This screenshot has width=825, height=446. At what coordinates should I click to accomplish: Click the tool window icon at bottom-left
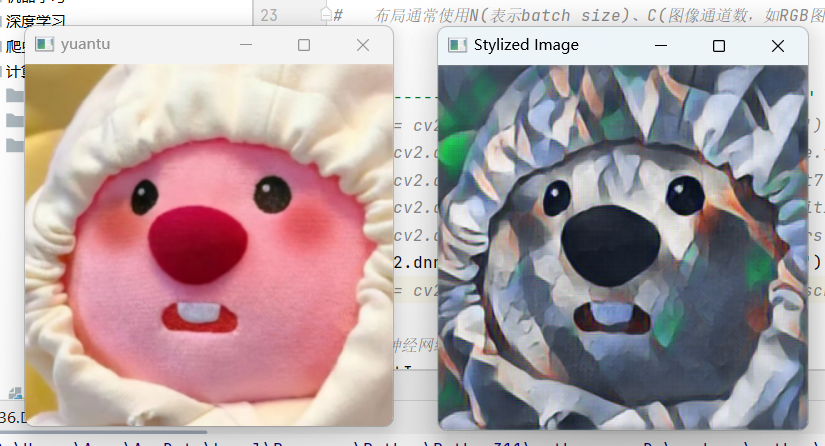pyautogui.click(x=15, y=393)
